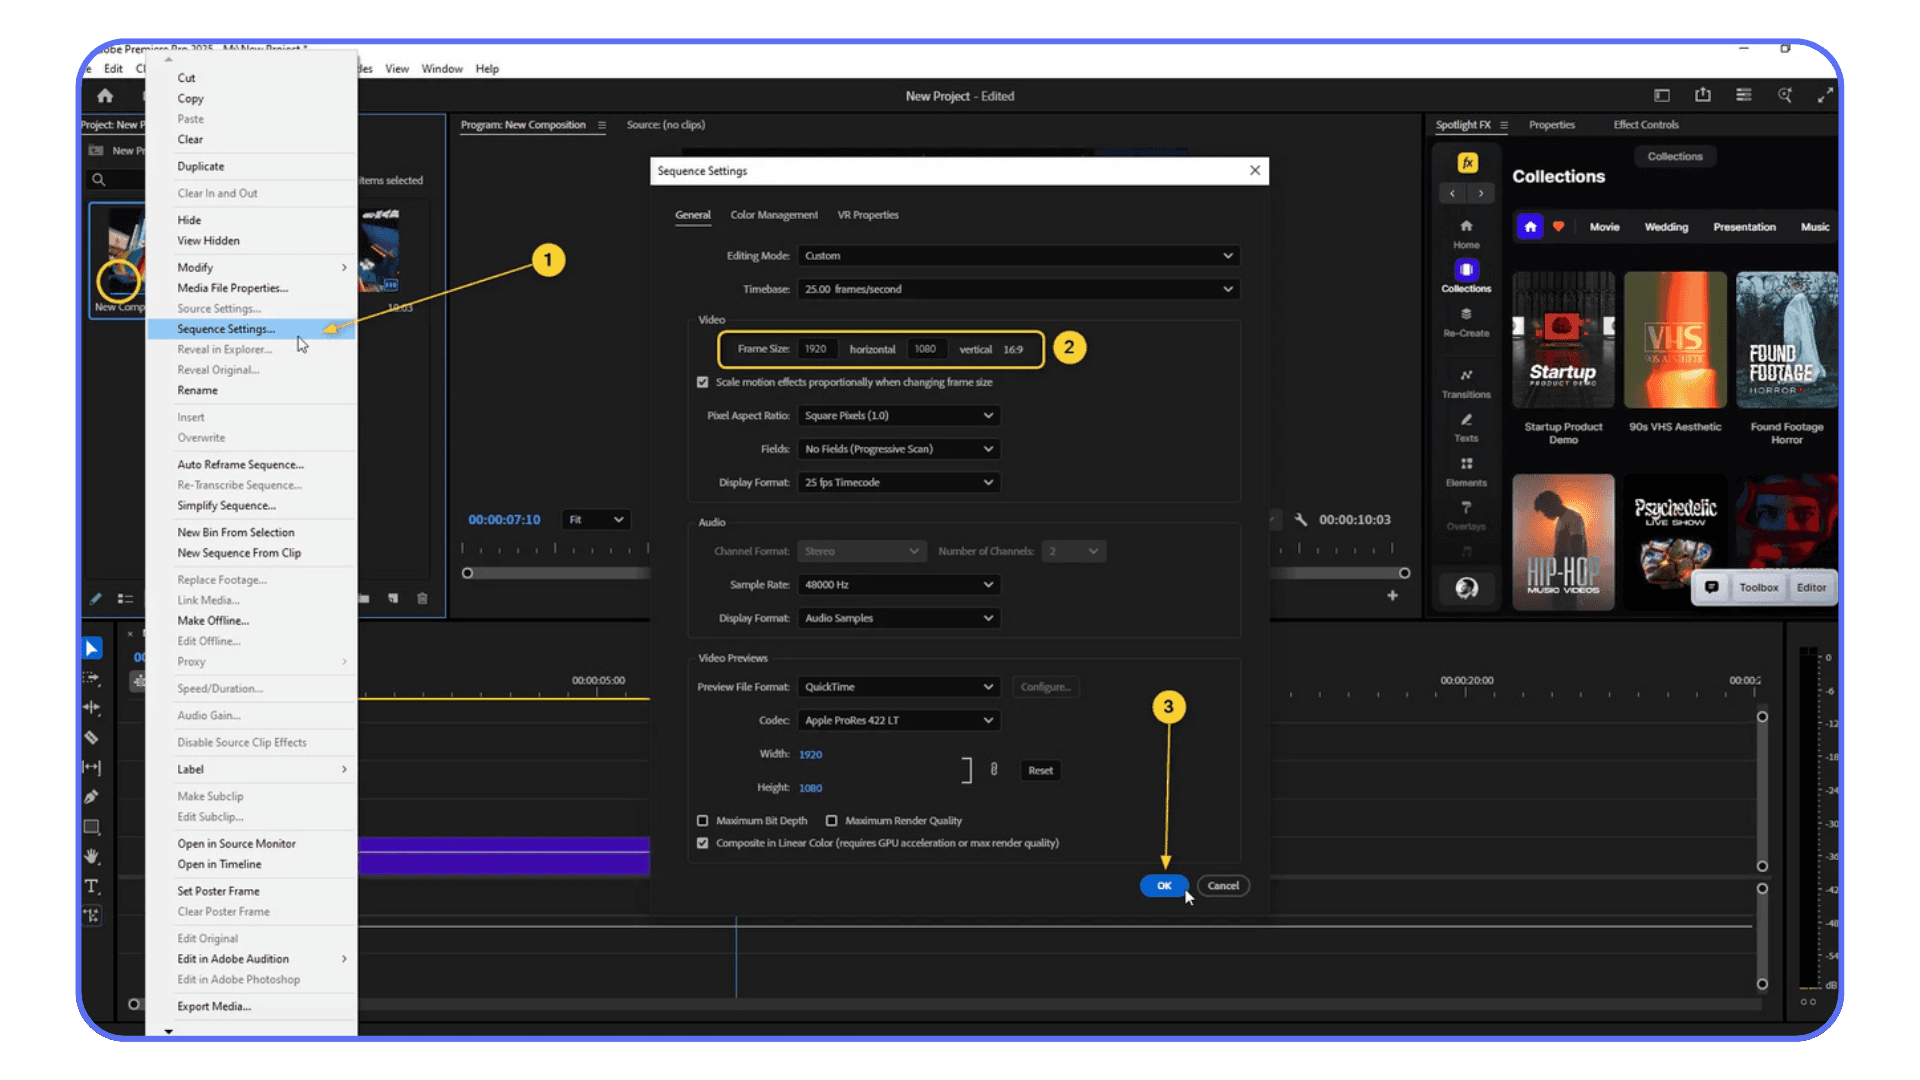Click the export share icon in top bar

click(x=1703, y=95)
